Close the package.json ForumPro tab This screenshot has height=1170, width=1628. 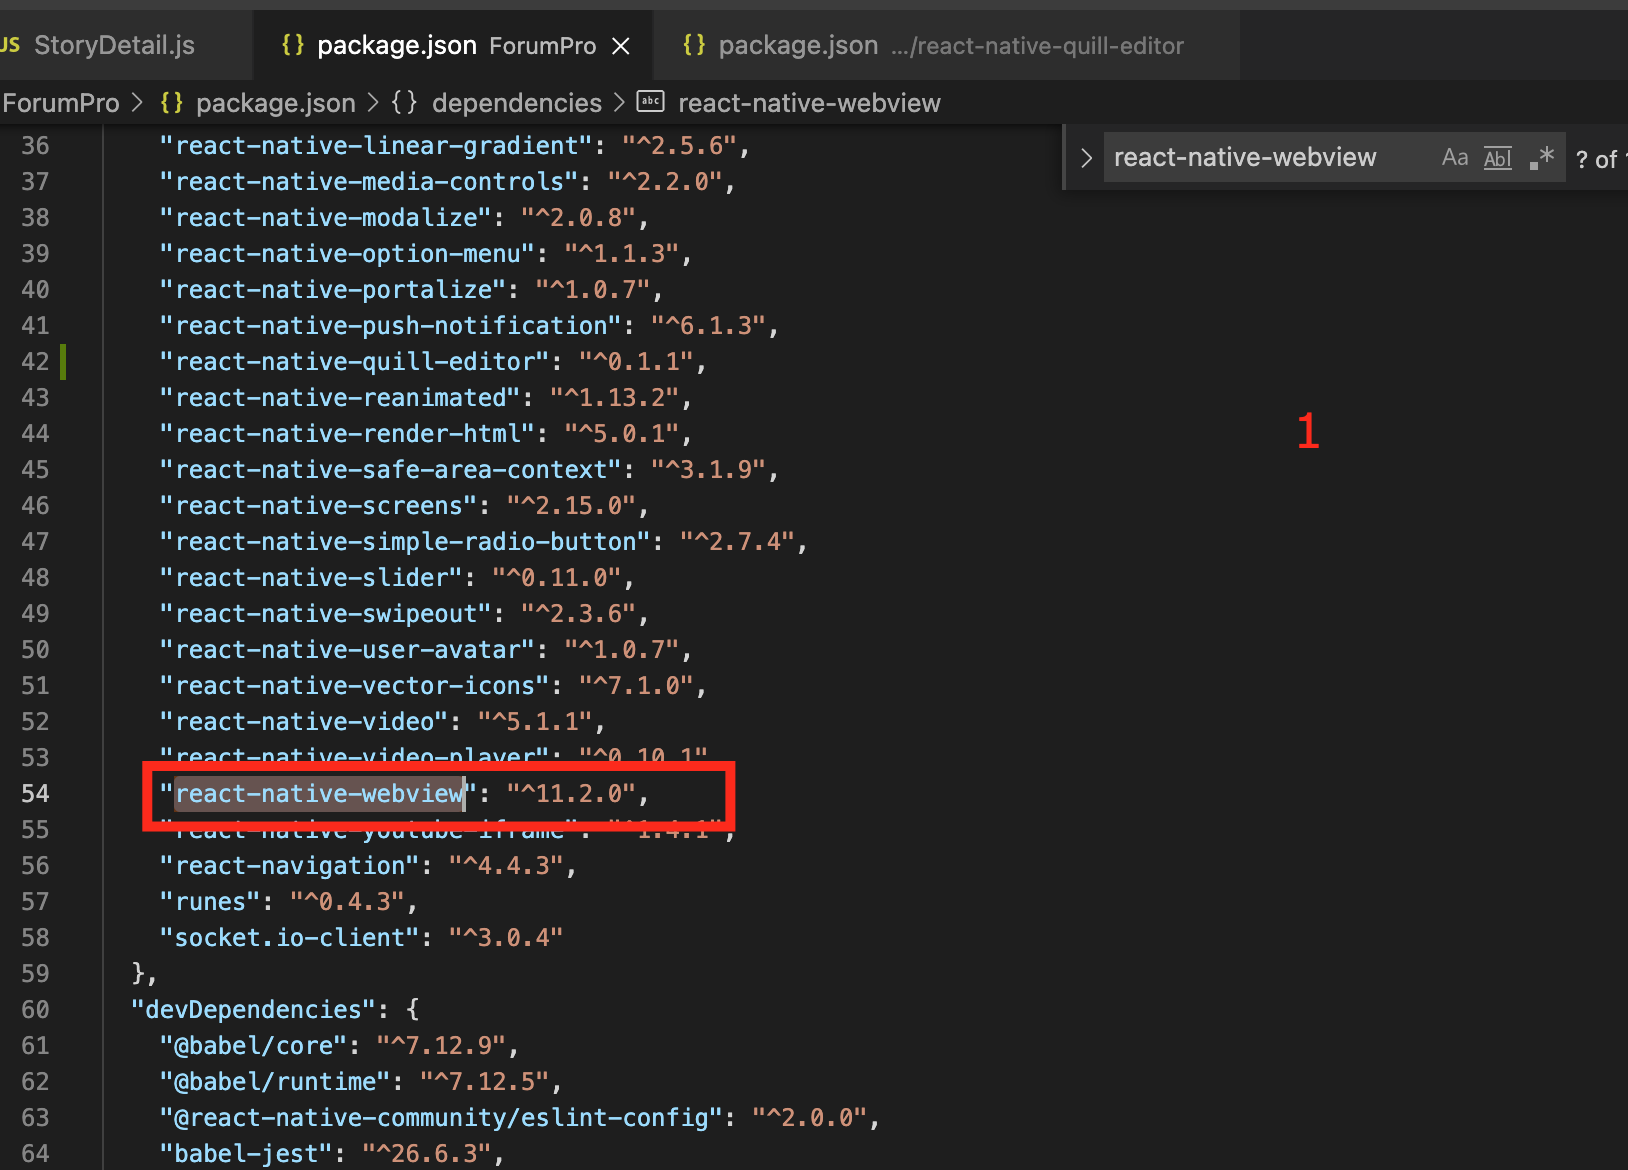click(621, 46)
